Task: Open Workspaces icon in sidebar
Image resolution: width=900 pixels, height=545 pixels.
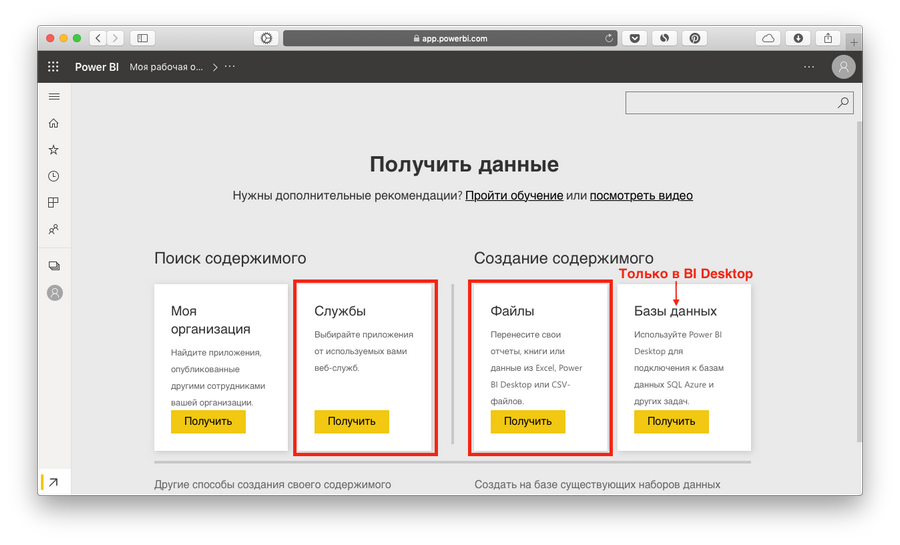Action: pyautogui.click(x=54, y=266)
